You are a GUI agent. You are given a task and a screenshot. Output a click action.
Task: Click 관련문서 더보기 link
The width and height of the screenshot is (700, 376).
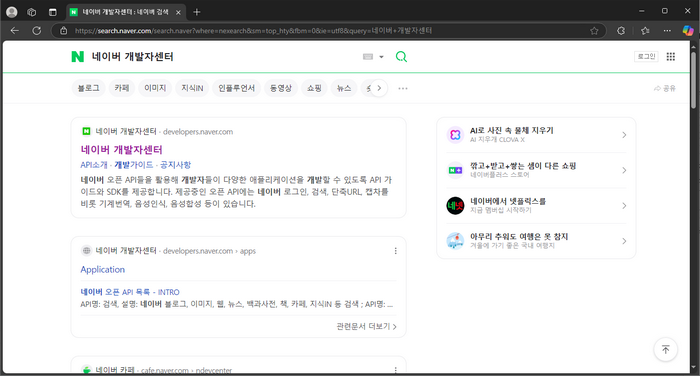point(367,326)
